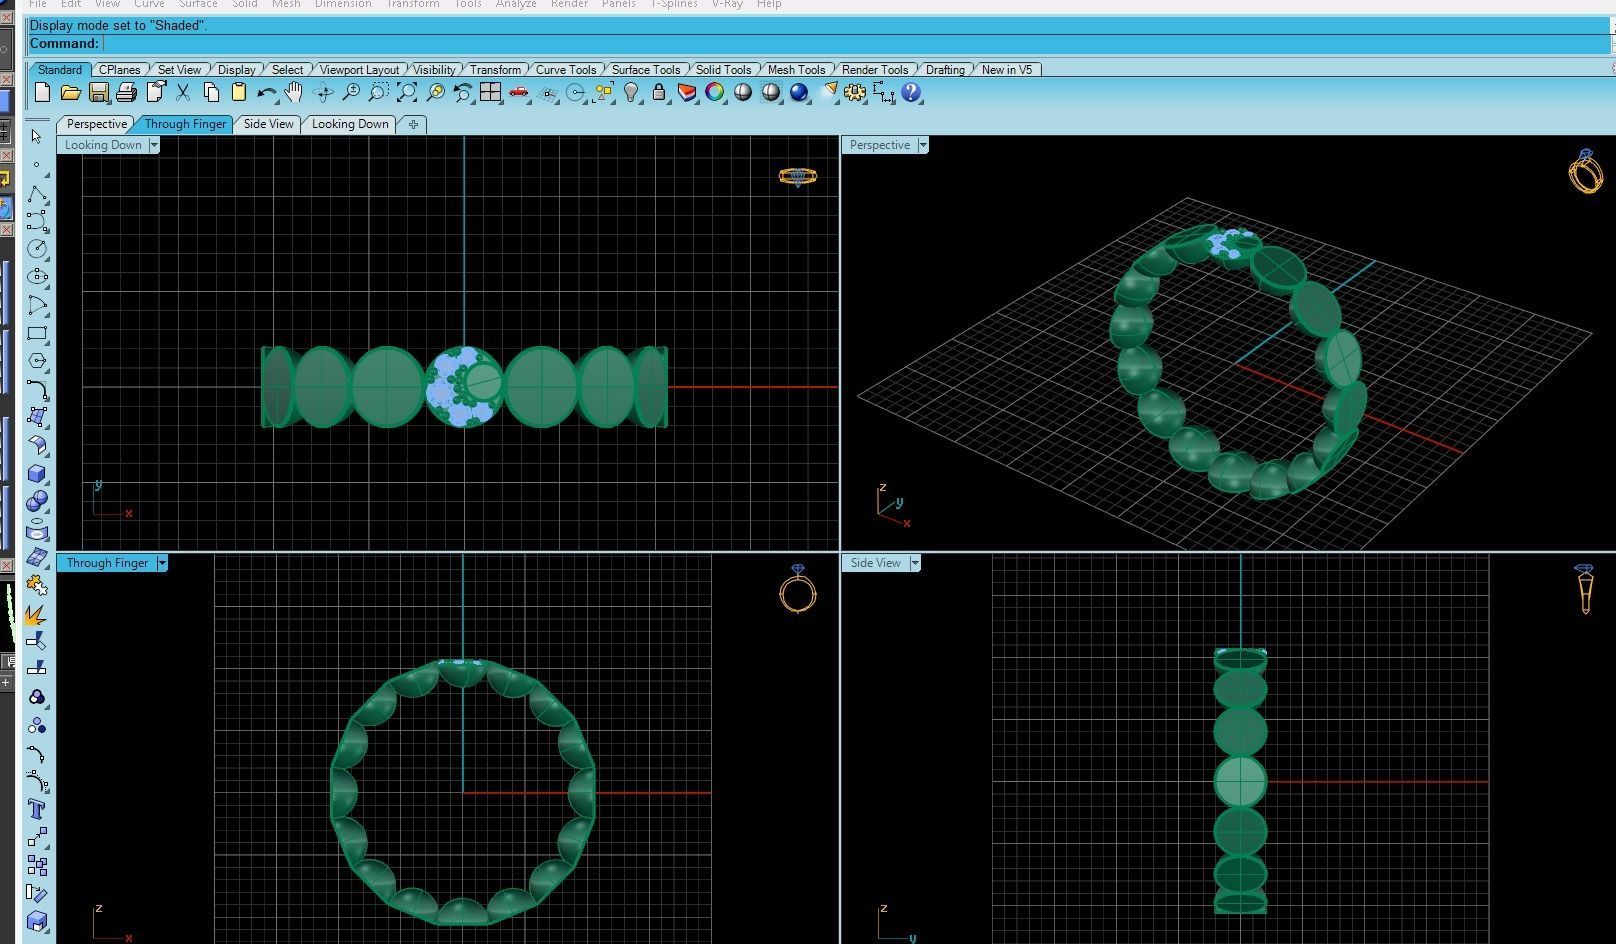
Task: Click into the Command input field
Action: (855, 44)
